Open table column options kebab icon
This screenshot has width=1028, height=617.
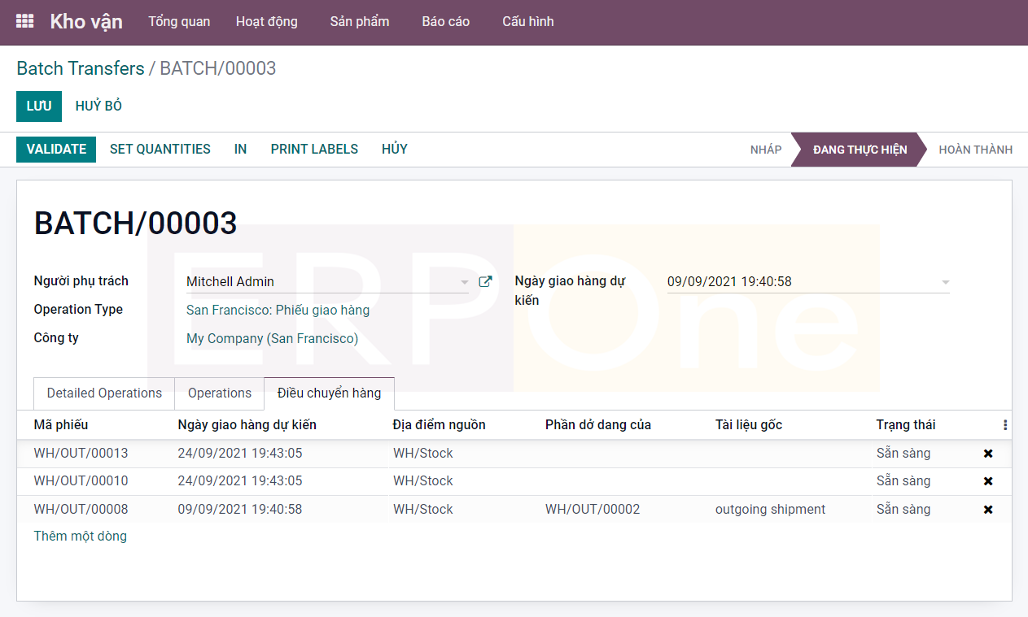click(x=1005, y=425)
